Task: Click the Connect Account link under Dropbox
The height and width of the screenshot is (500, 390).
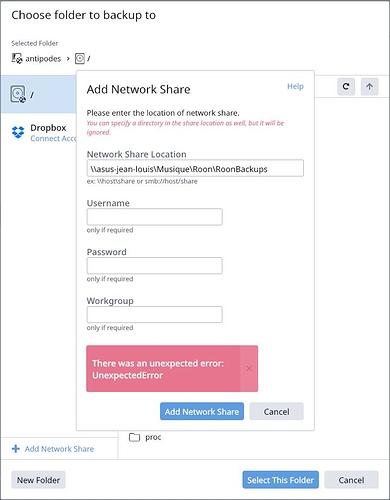Action: (x=53, y=138)
